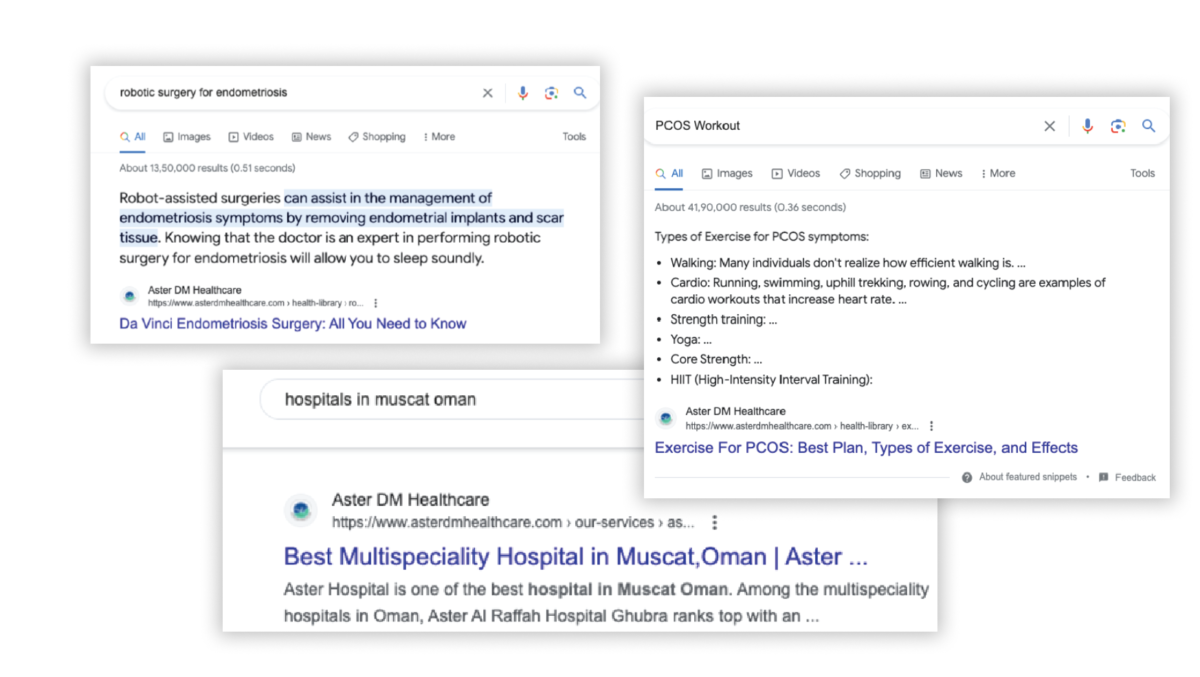
Task: Click asterdmhealthcare.com URL under PCOS result
Action: click(802, 426)
